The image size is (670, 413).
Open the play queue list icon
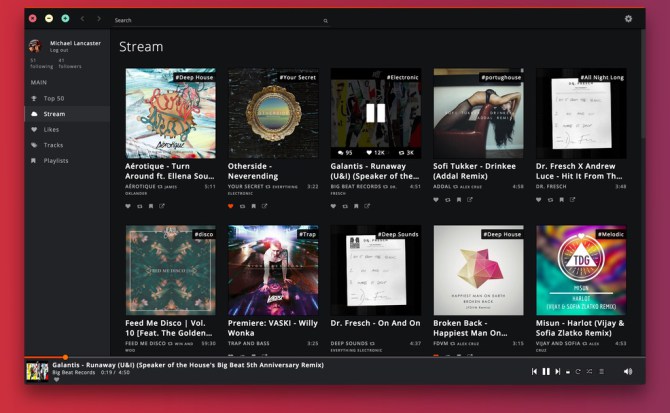click(x=602, y=372)
